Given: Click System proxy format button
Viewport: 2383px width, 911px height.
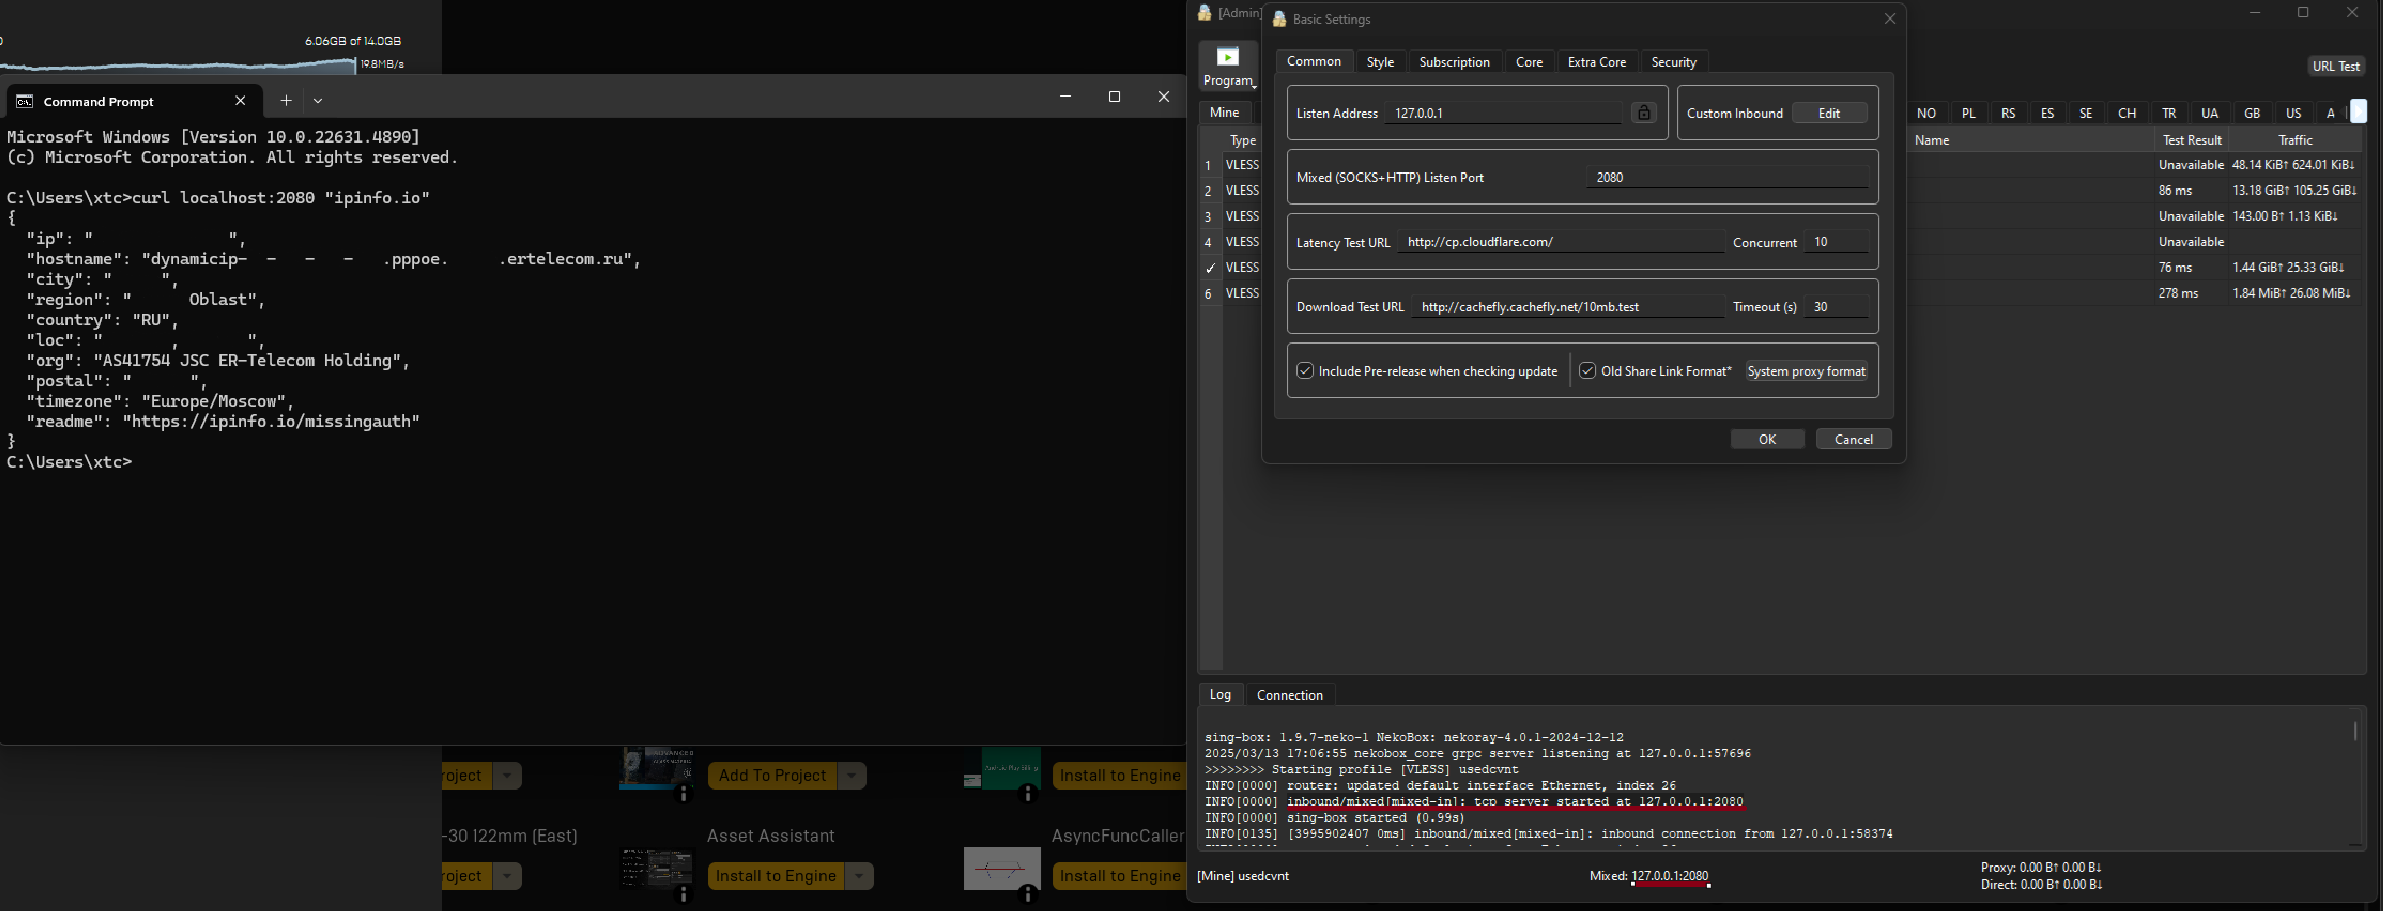Looking at the screenshot, I should pyautogui.click(x=1806, y=371).
